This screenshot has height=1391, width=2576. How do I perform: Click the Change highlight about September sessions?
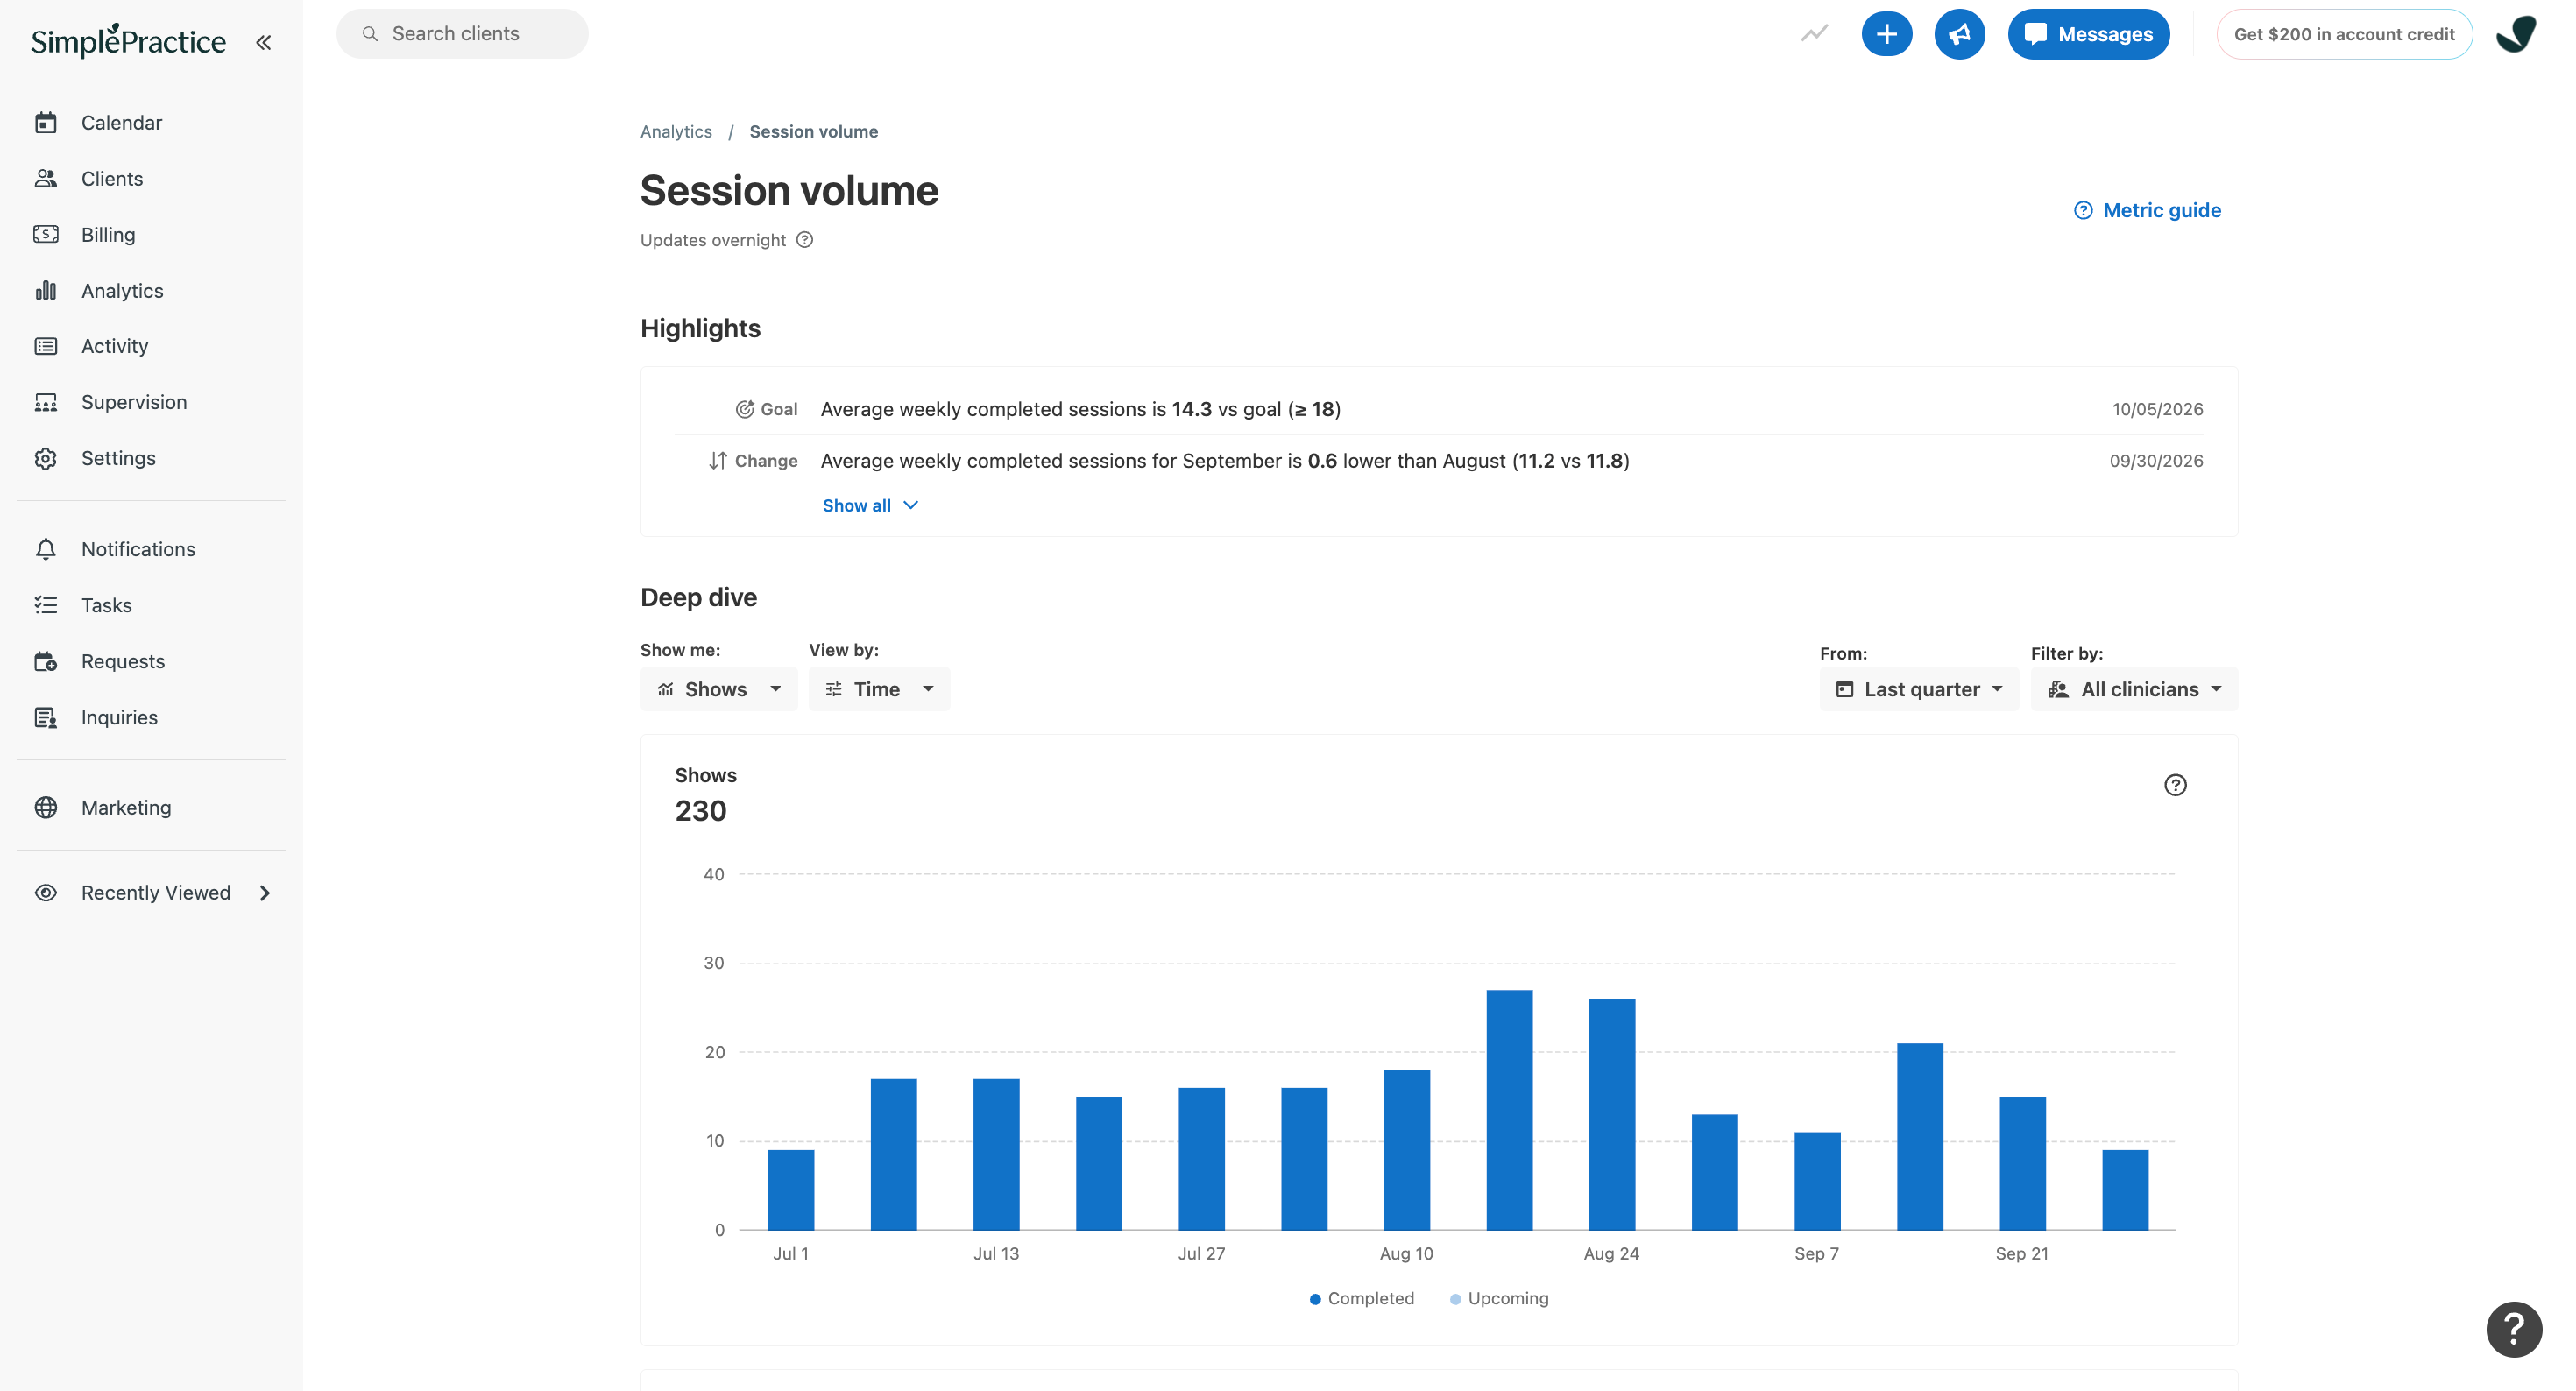1224,461
